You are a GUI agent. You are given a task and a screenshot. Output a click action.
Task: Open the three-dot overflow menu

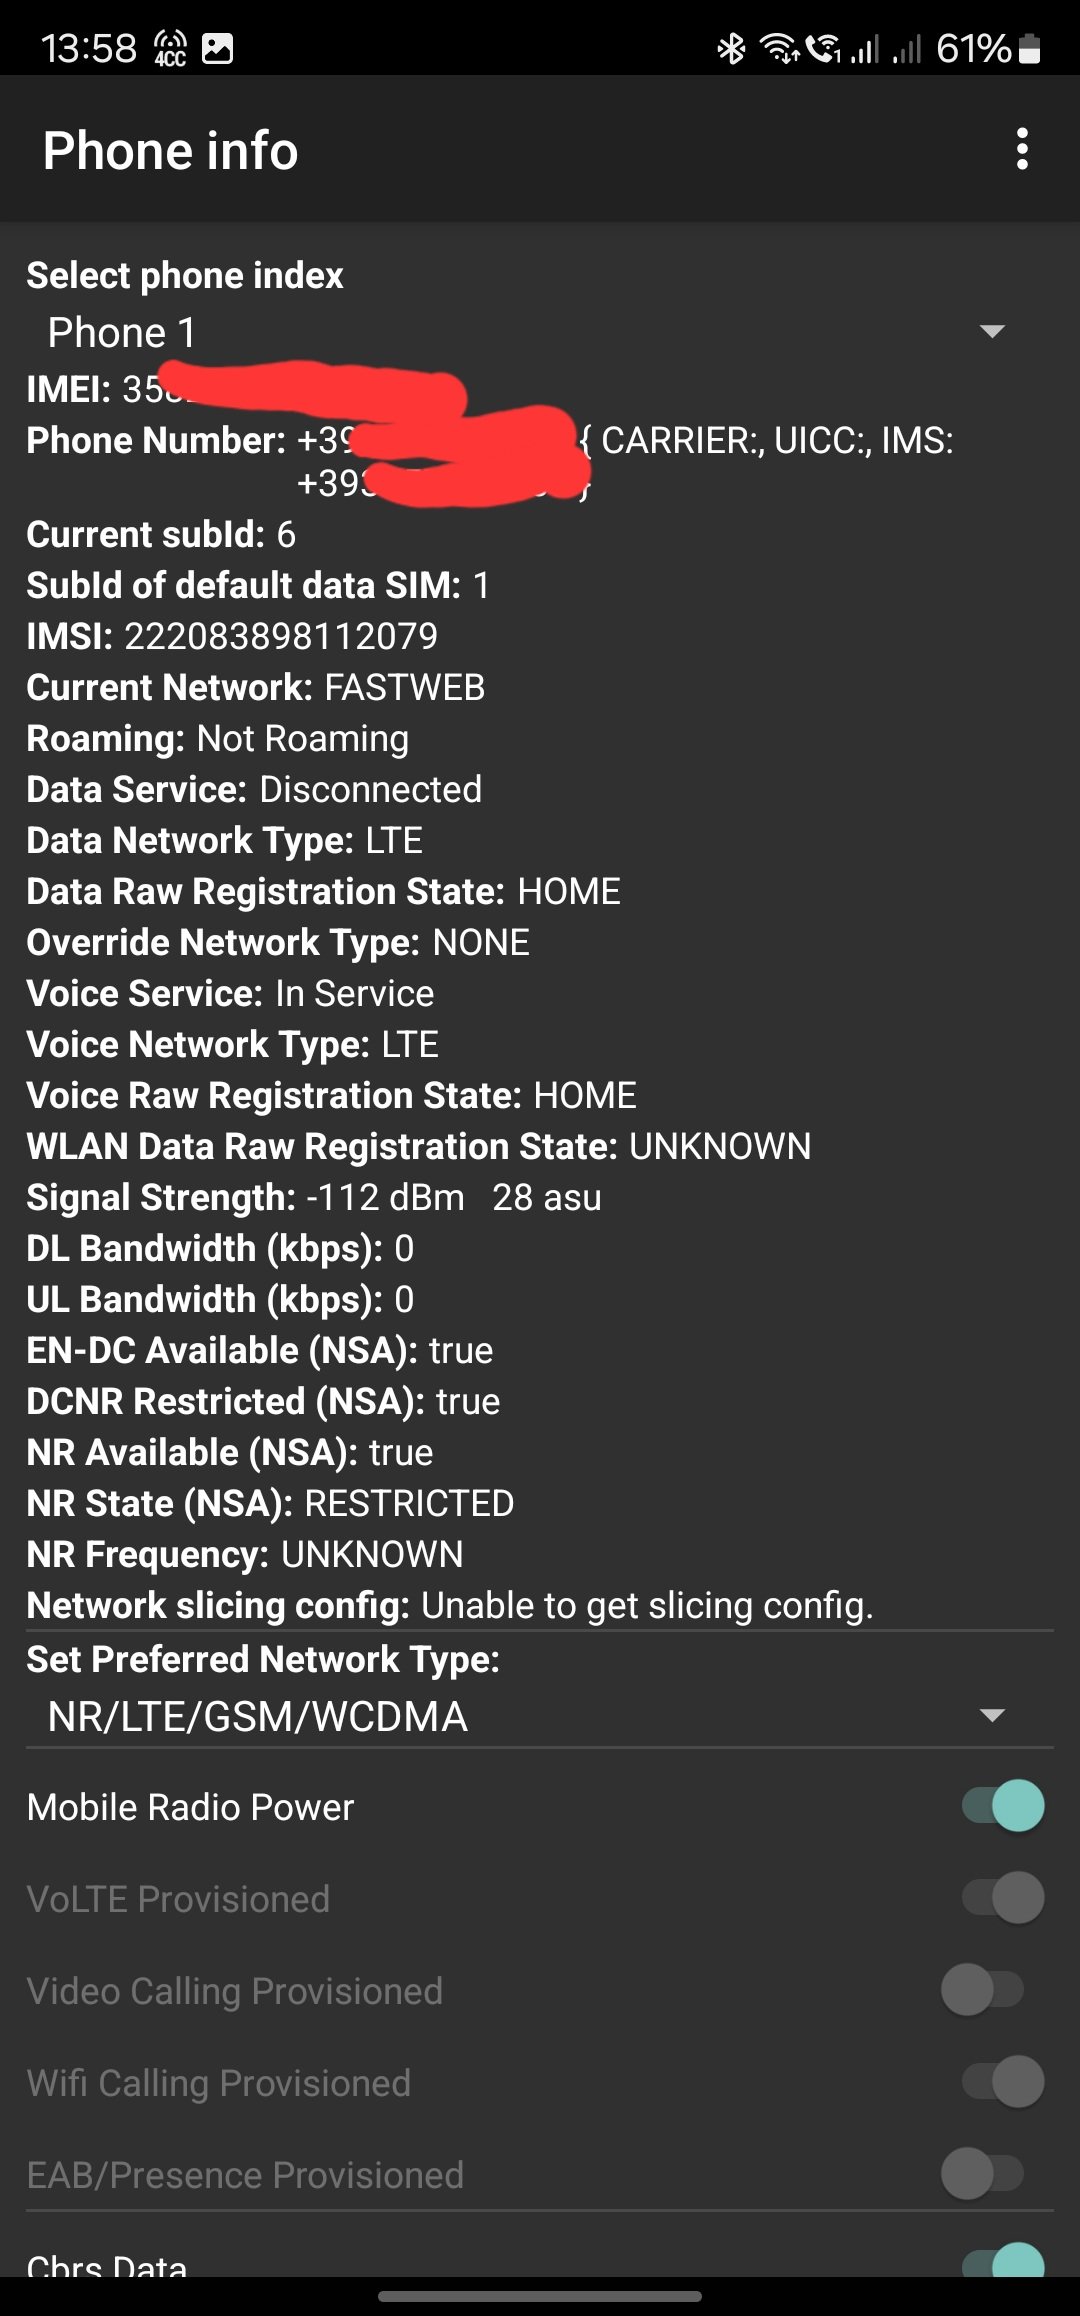pos(1021,149)
